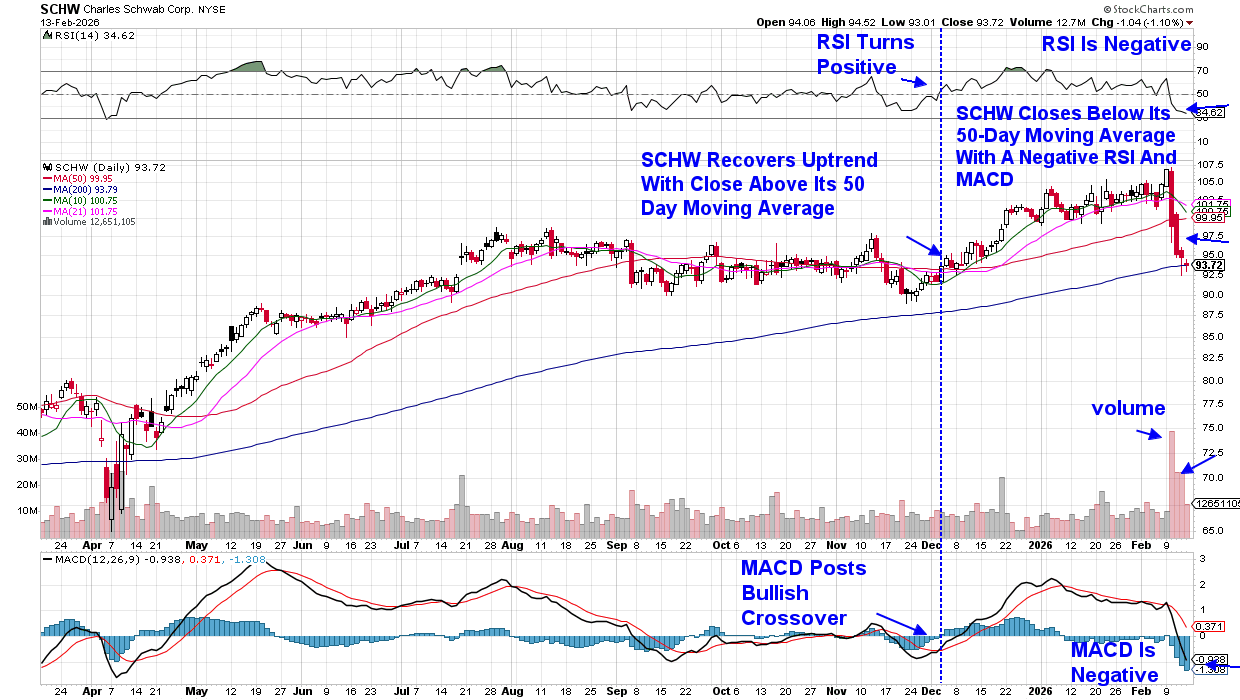
Task: Select the RSI Is Negative annotation text
Action: tap(1116, 45)
